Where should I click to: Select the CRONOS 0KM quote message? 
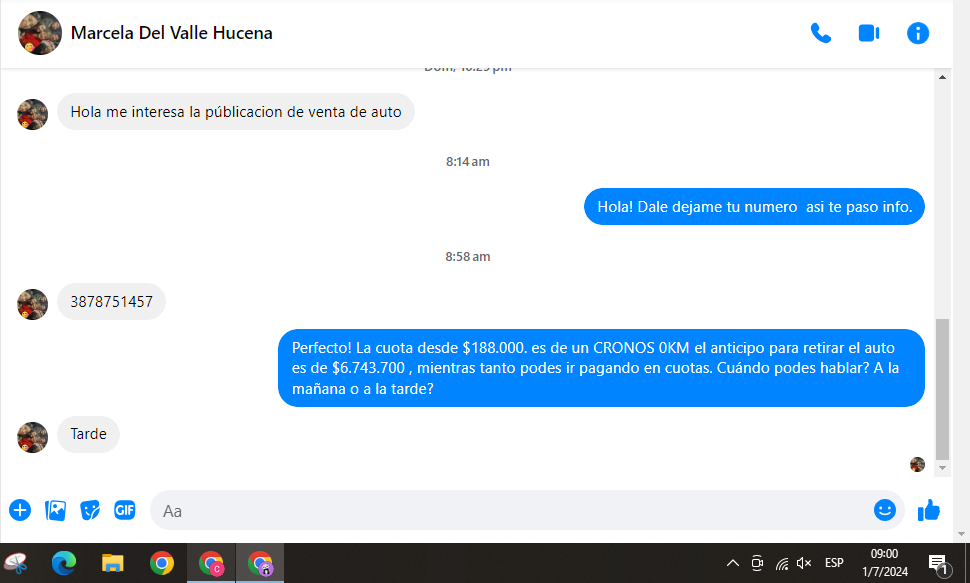coord(601,368)
